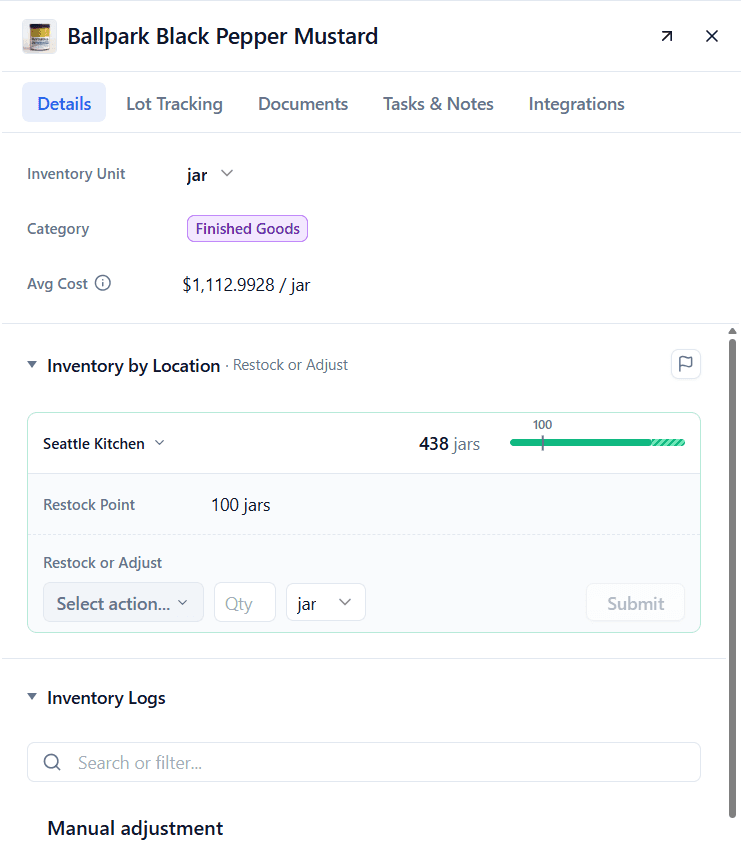Open the Documents tab
This screenshot has width=741, height=847.
tap(303, 103)
